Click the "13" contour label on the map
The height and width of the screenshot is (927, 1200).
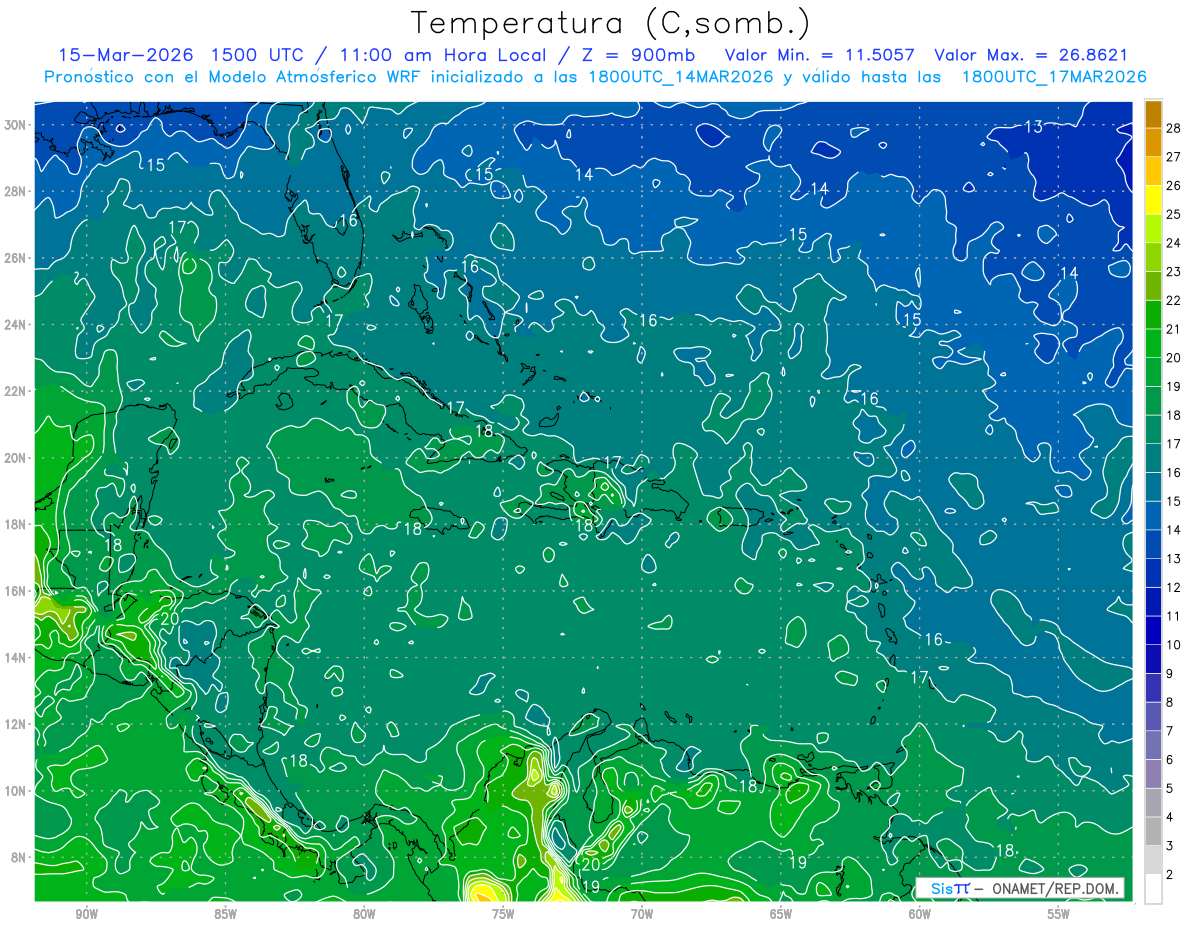[x=1033, y=127]
